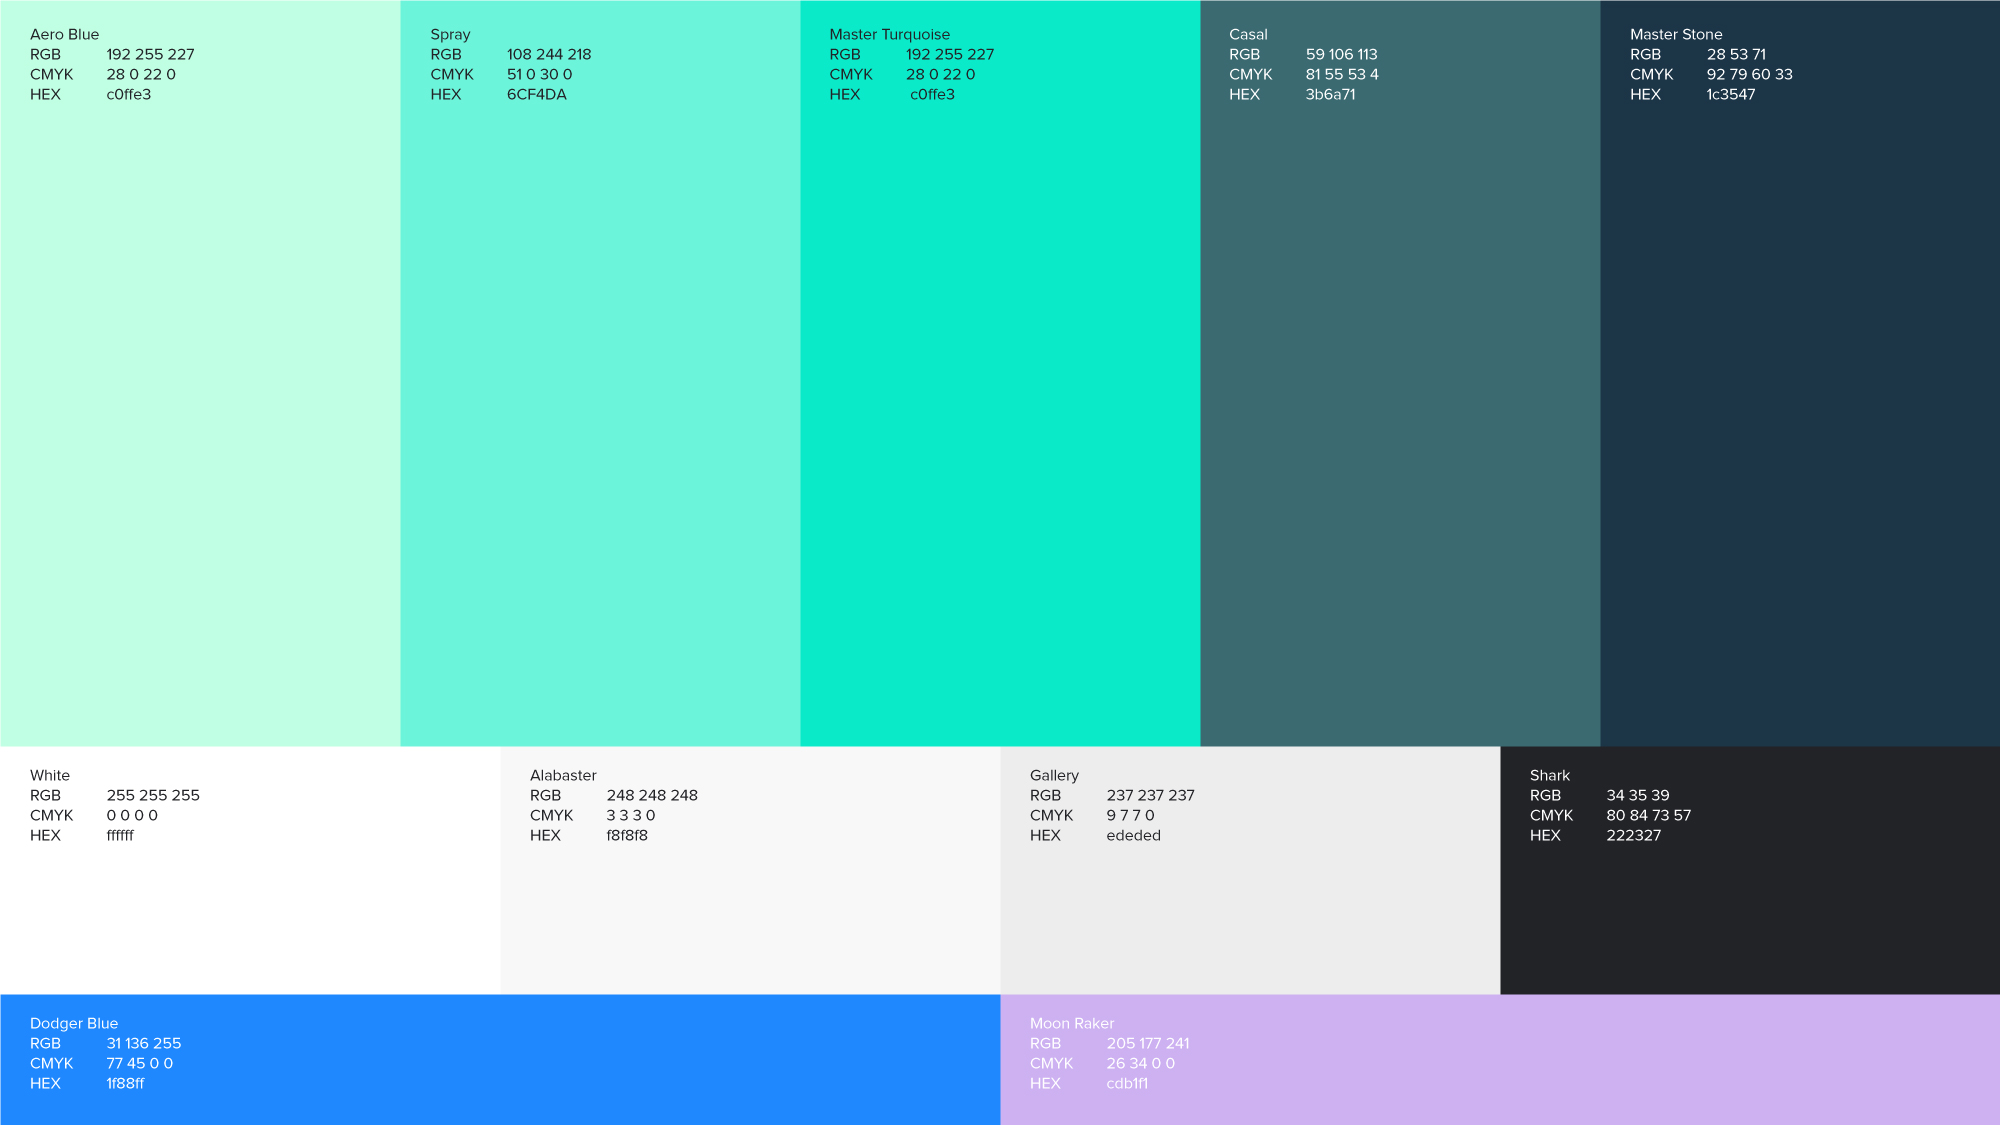Click Aero Blue's CMYK value 28 0 22 0
The width and height of the screenshot is (2000, 1125).
click(141, 74)
